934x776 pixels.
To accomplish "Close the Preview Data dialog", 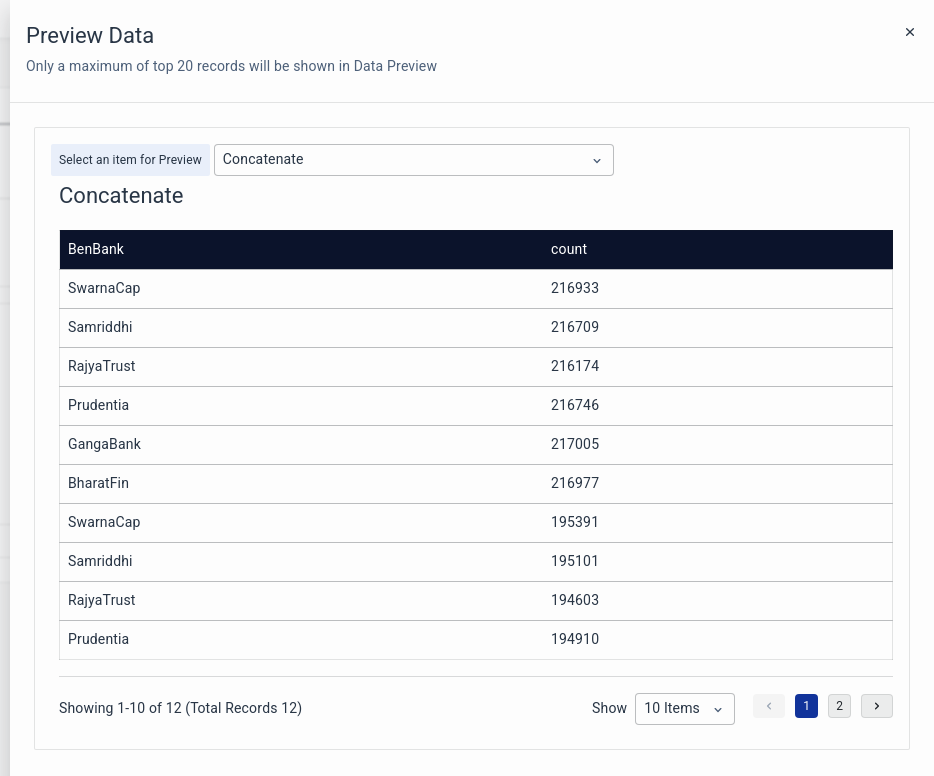I will pyautogui.click(x=909, y=32).
